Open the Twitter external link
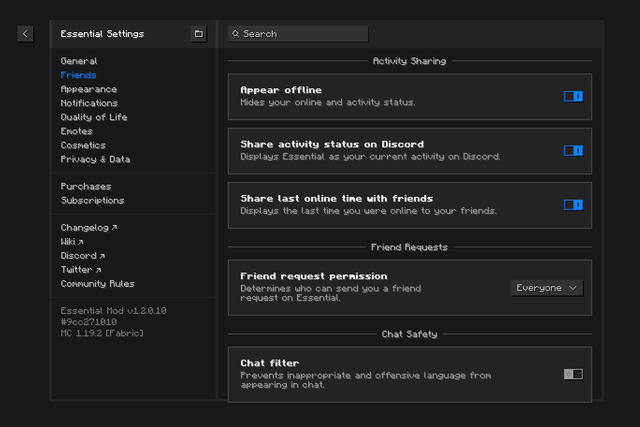Screen dimensions: 640x427 coord(81,270)
